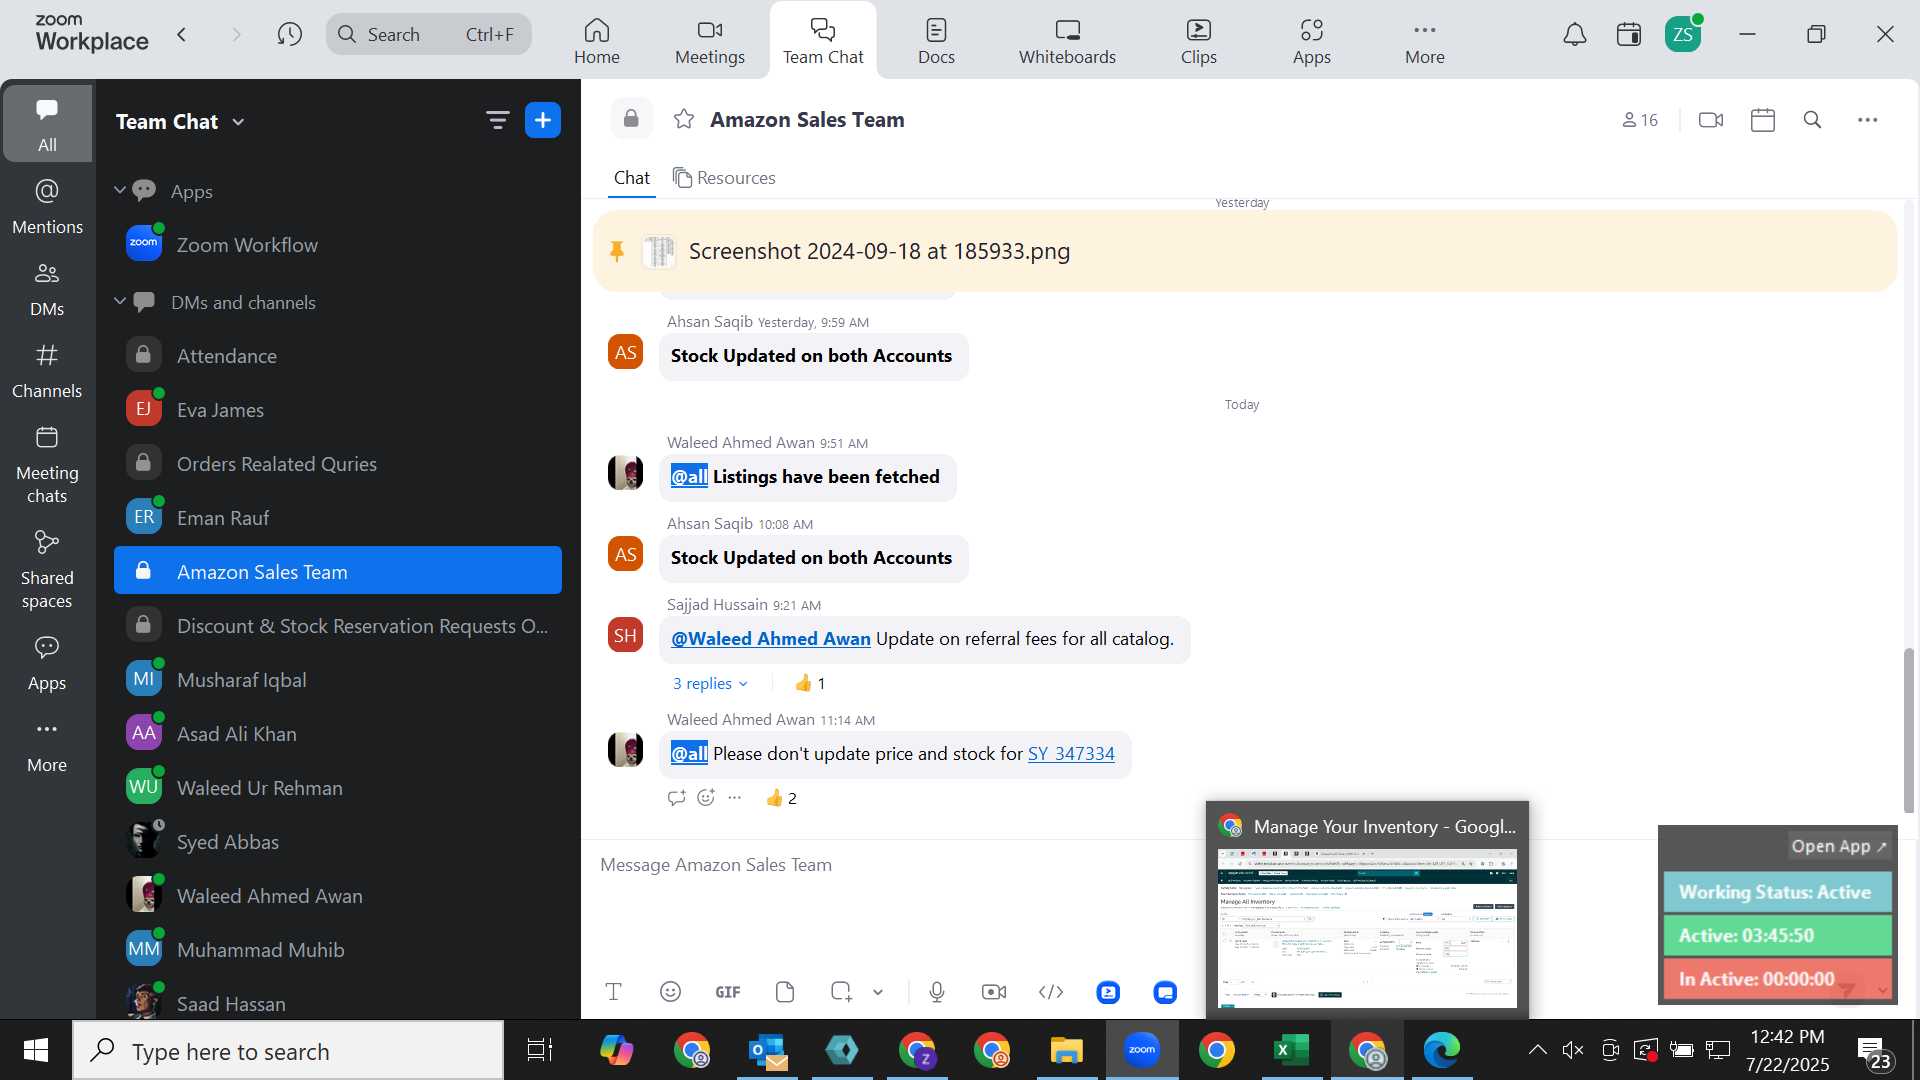This screenshot has width=1920, height=1080.
Task: Click the @Waleed Ahmed Awan mention
Action: [771, 639]
